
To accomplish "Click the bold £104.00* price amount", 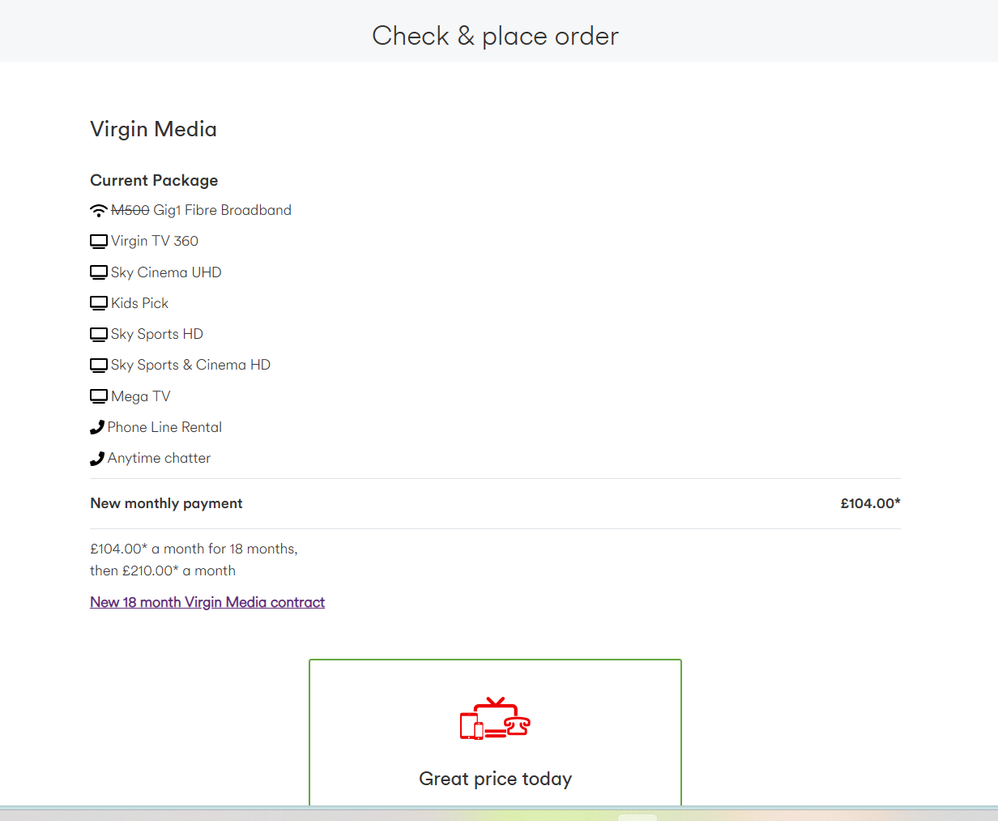I will pos(871,503).
